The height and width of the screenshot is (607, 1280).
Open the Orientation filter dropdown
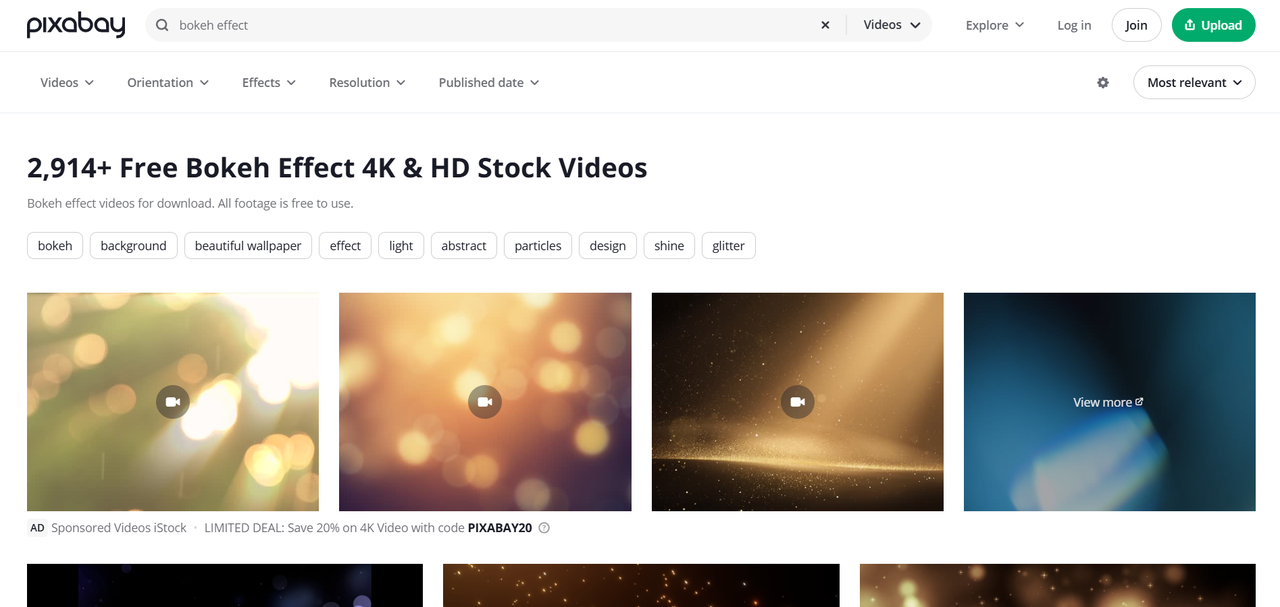tap(168, 83)
